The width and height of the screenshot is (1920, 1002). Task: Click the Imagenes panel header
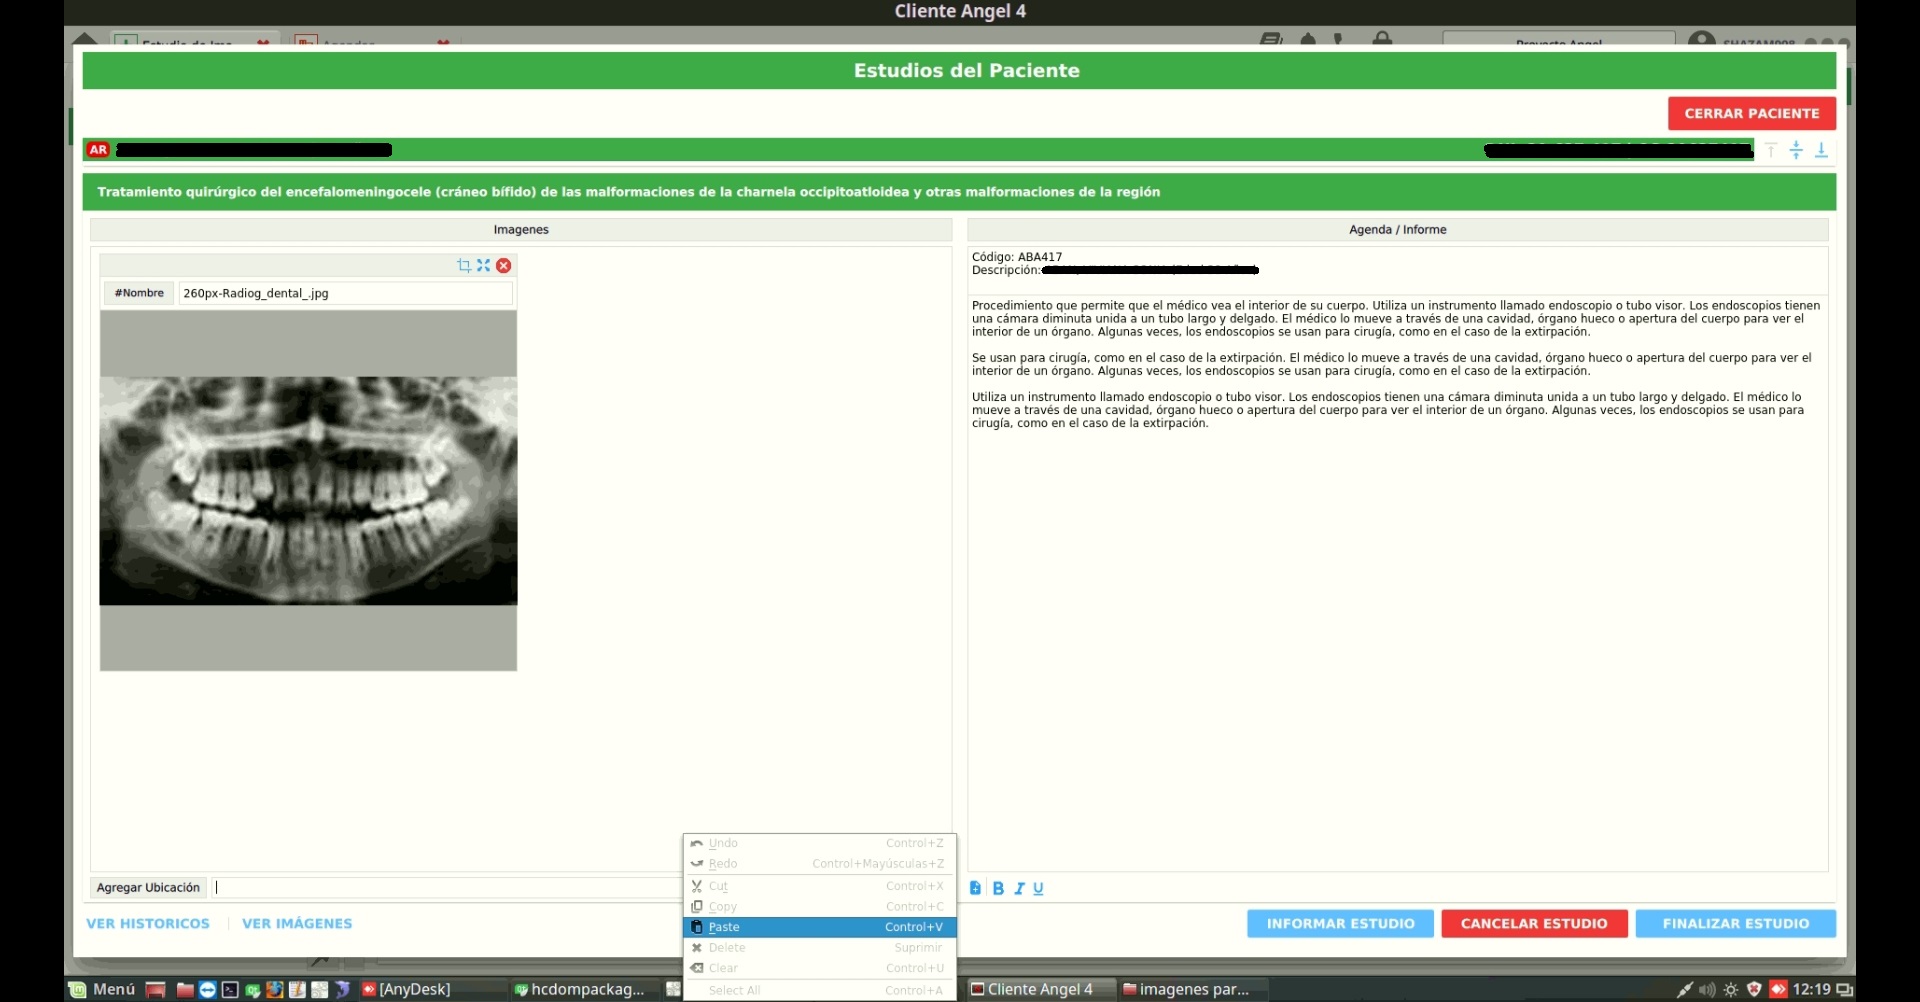pos(521,230)
